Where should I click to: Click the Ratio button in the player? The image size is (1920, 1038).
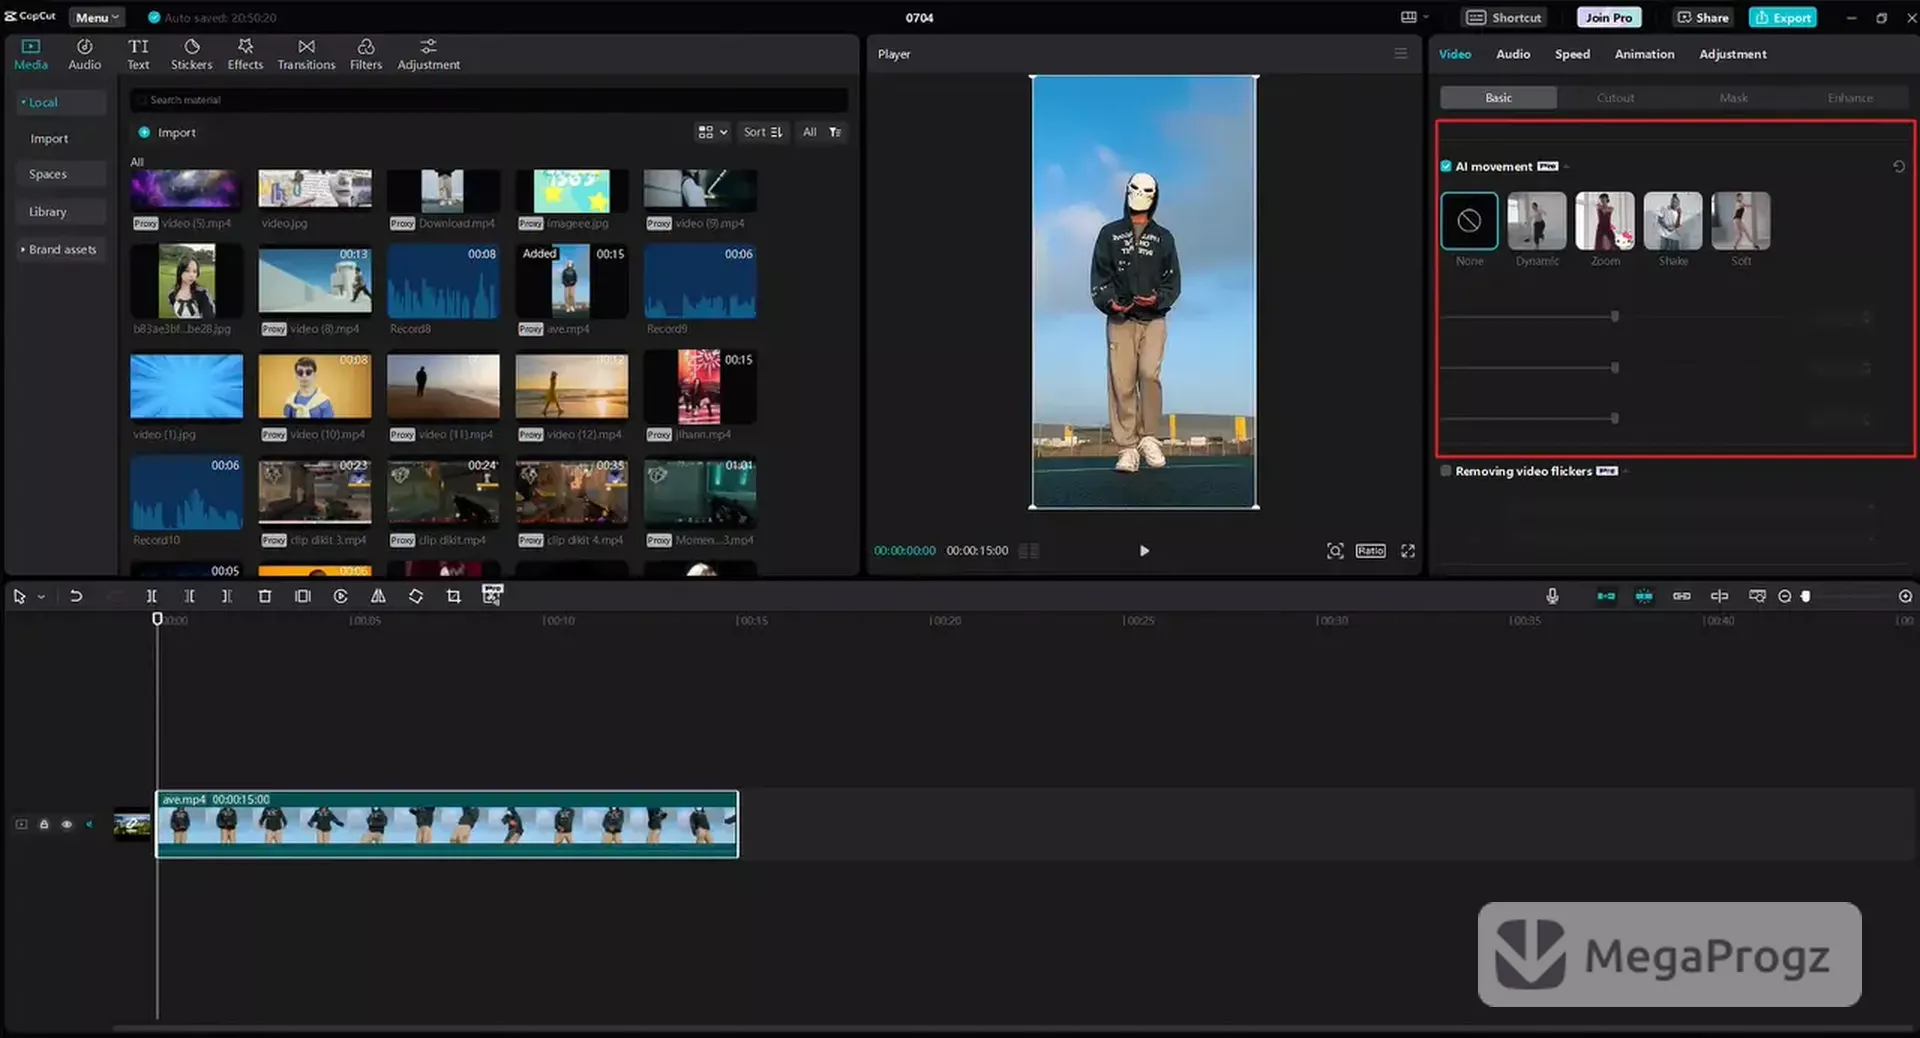(1370, 551)
